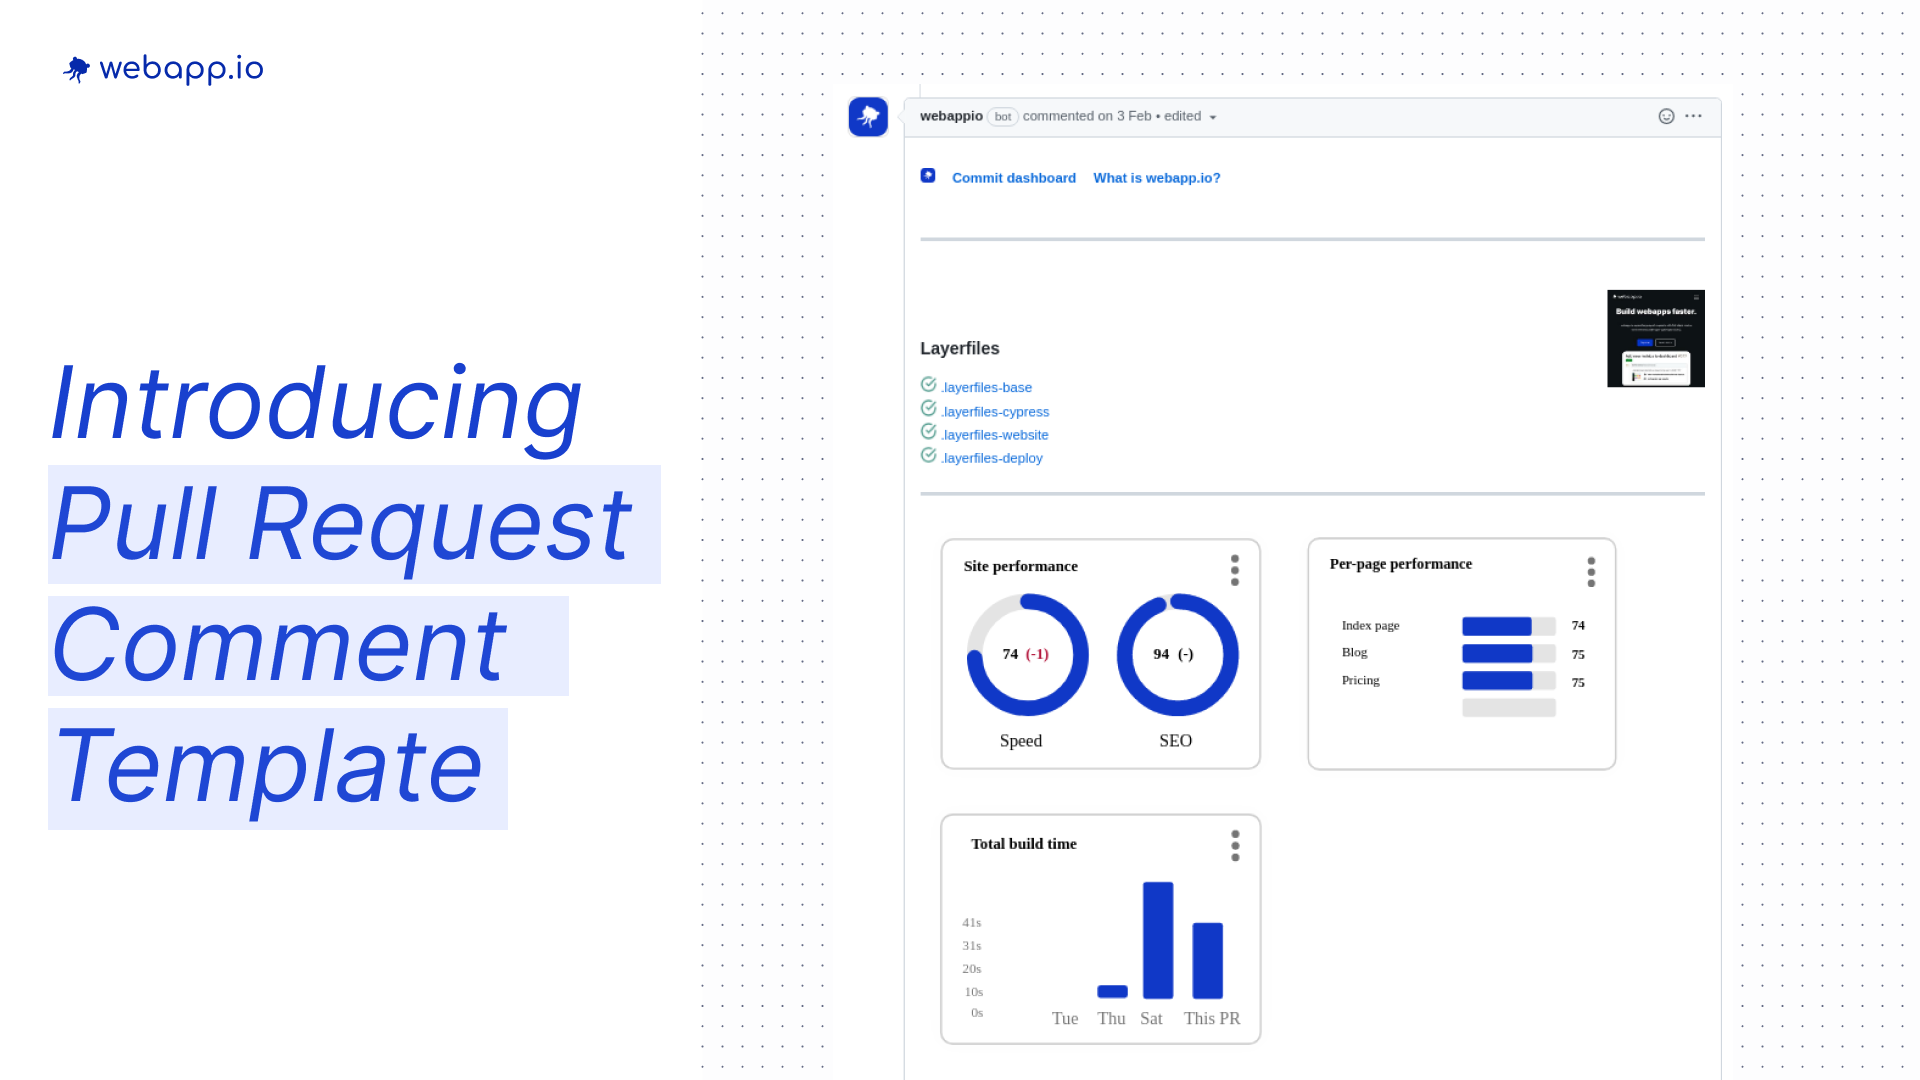This screenshot has height=1080, width=1920.
Task: Click the Total build time card title
Action: coord(1024,844)
